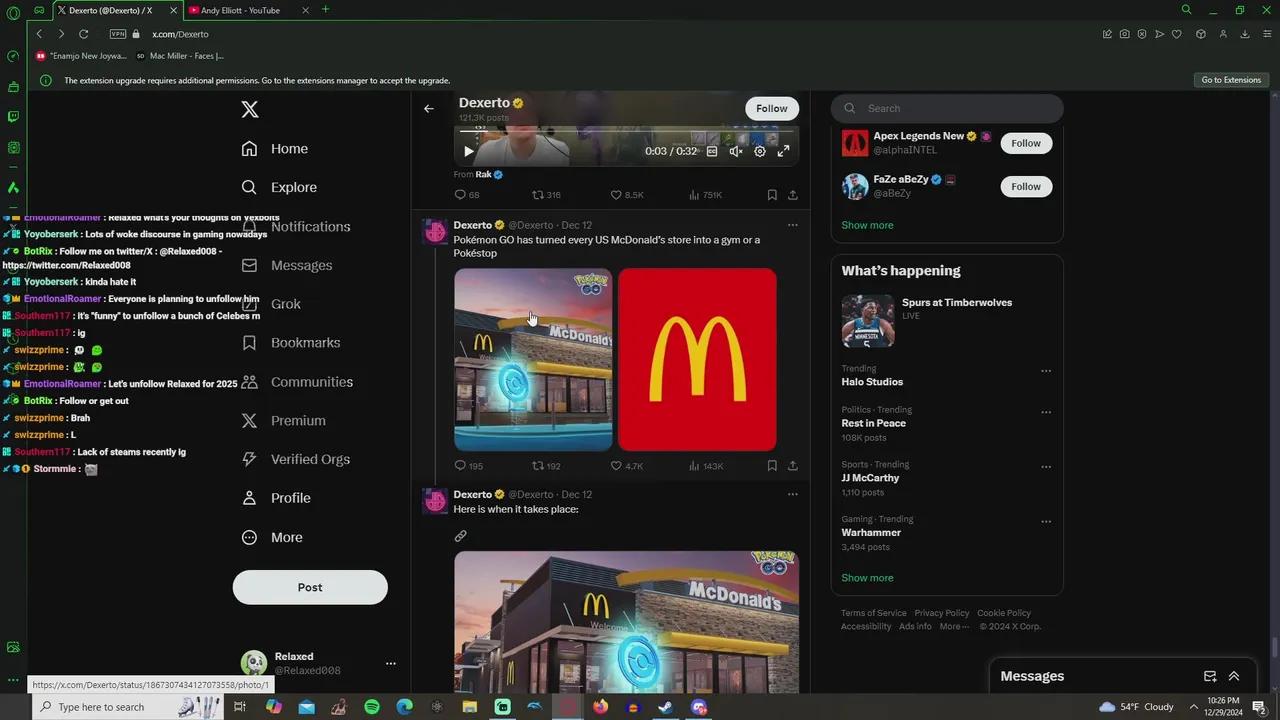The width and height of the screenshot is (1280, 720).
Task: Open the three-dot menu on Dexerto's Pokémon tweet
Action: (792, 225)
